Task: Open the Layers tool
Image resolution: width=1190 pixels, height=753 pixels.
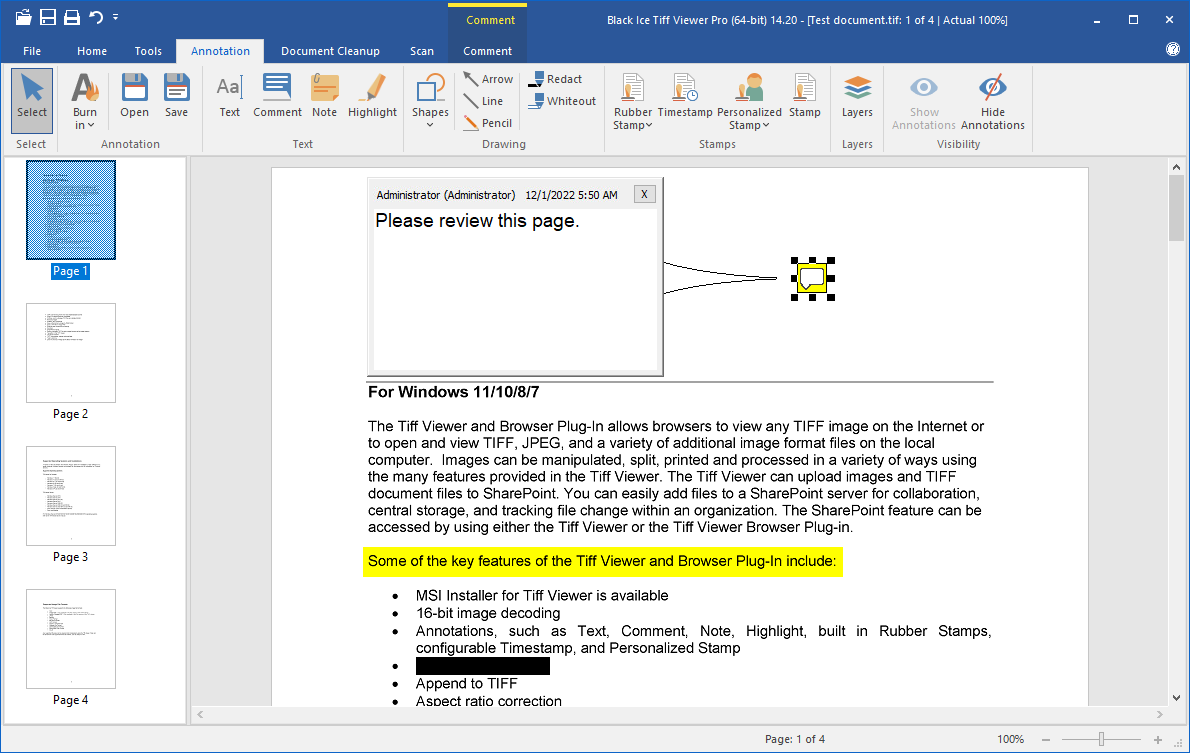Action: tap(857, 97)
